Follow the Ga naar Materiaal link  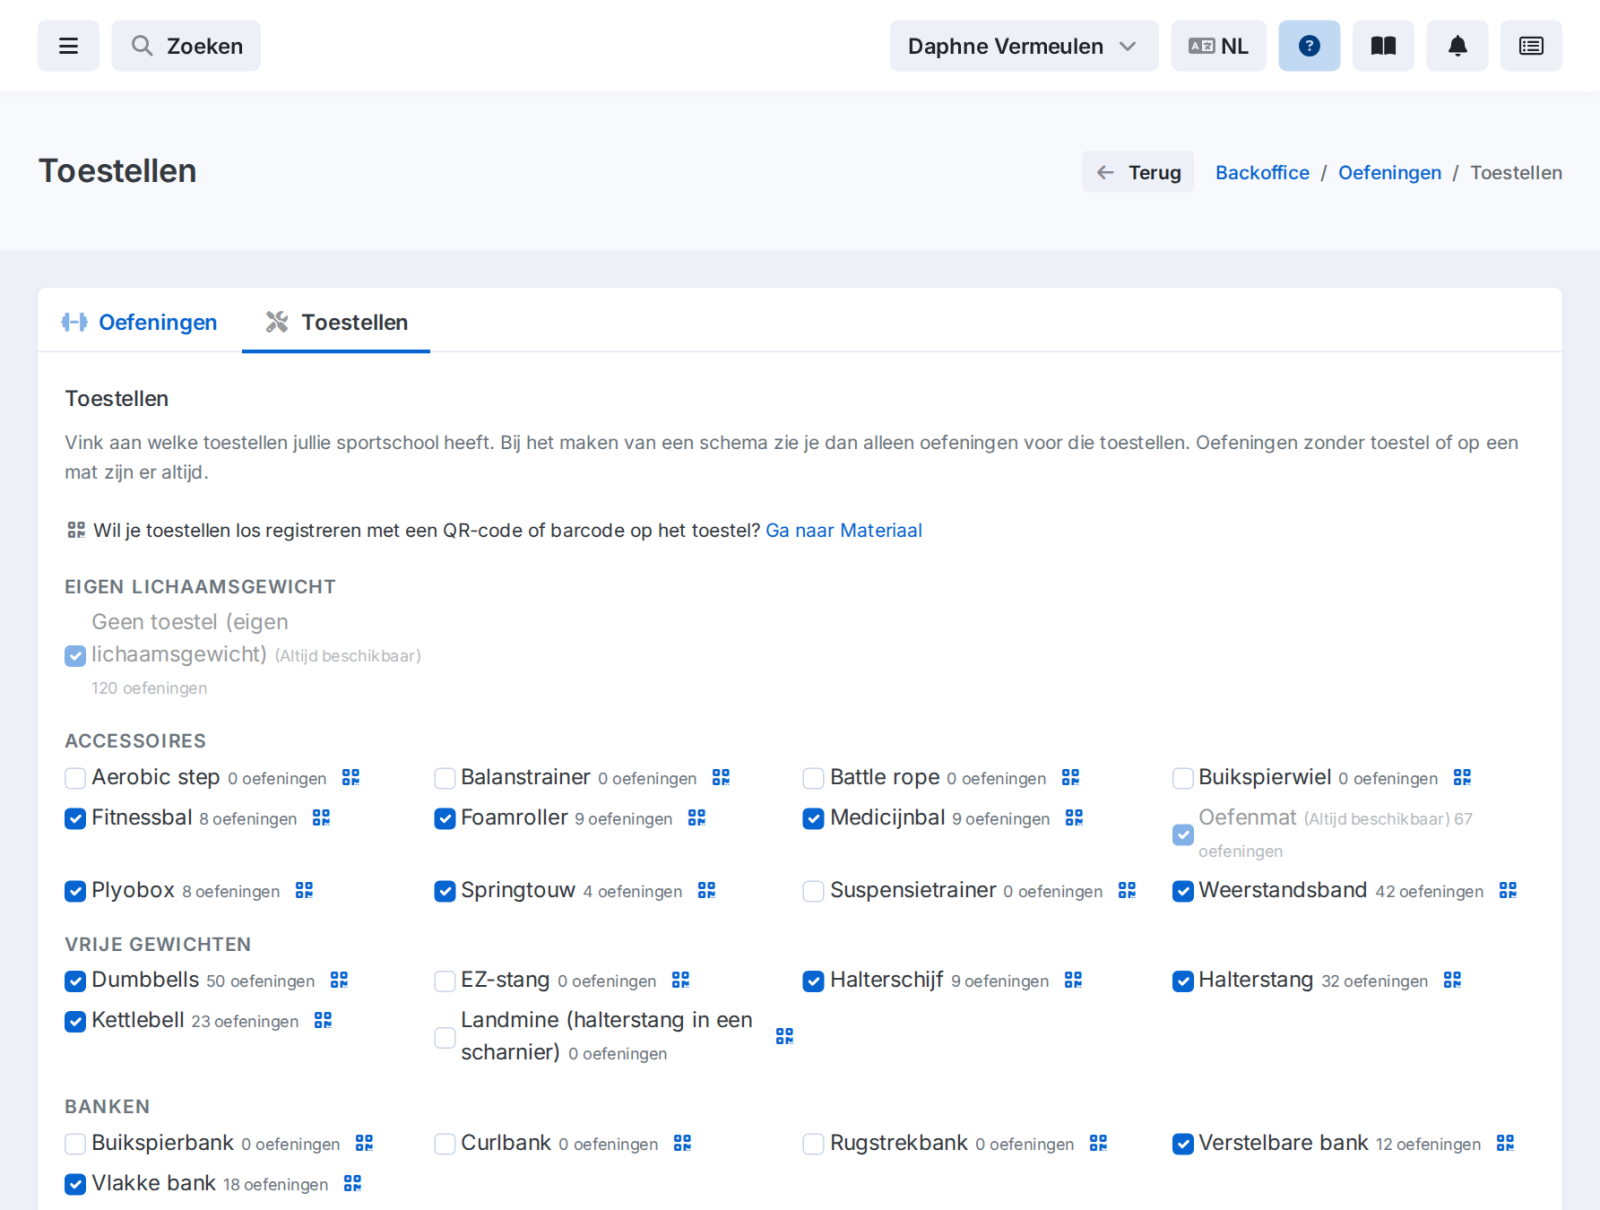[844, 531]
